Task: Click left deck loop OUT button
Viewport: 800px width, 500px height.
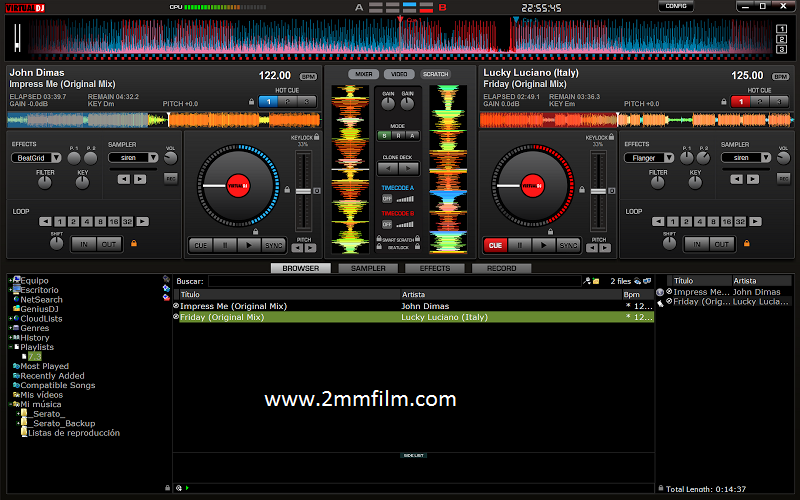Action: coord(109,244)
